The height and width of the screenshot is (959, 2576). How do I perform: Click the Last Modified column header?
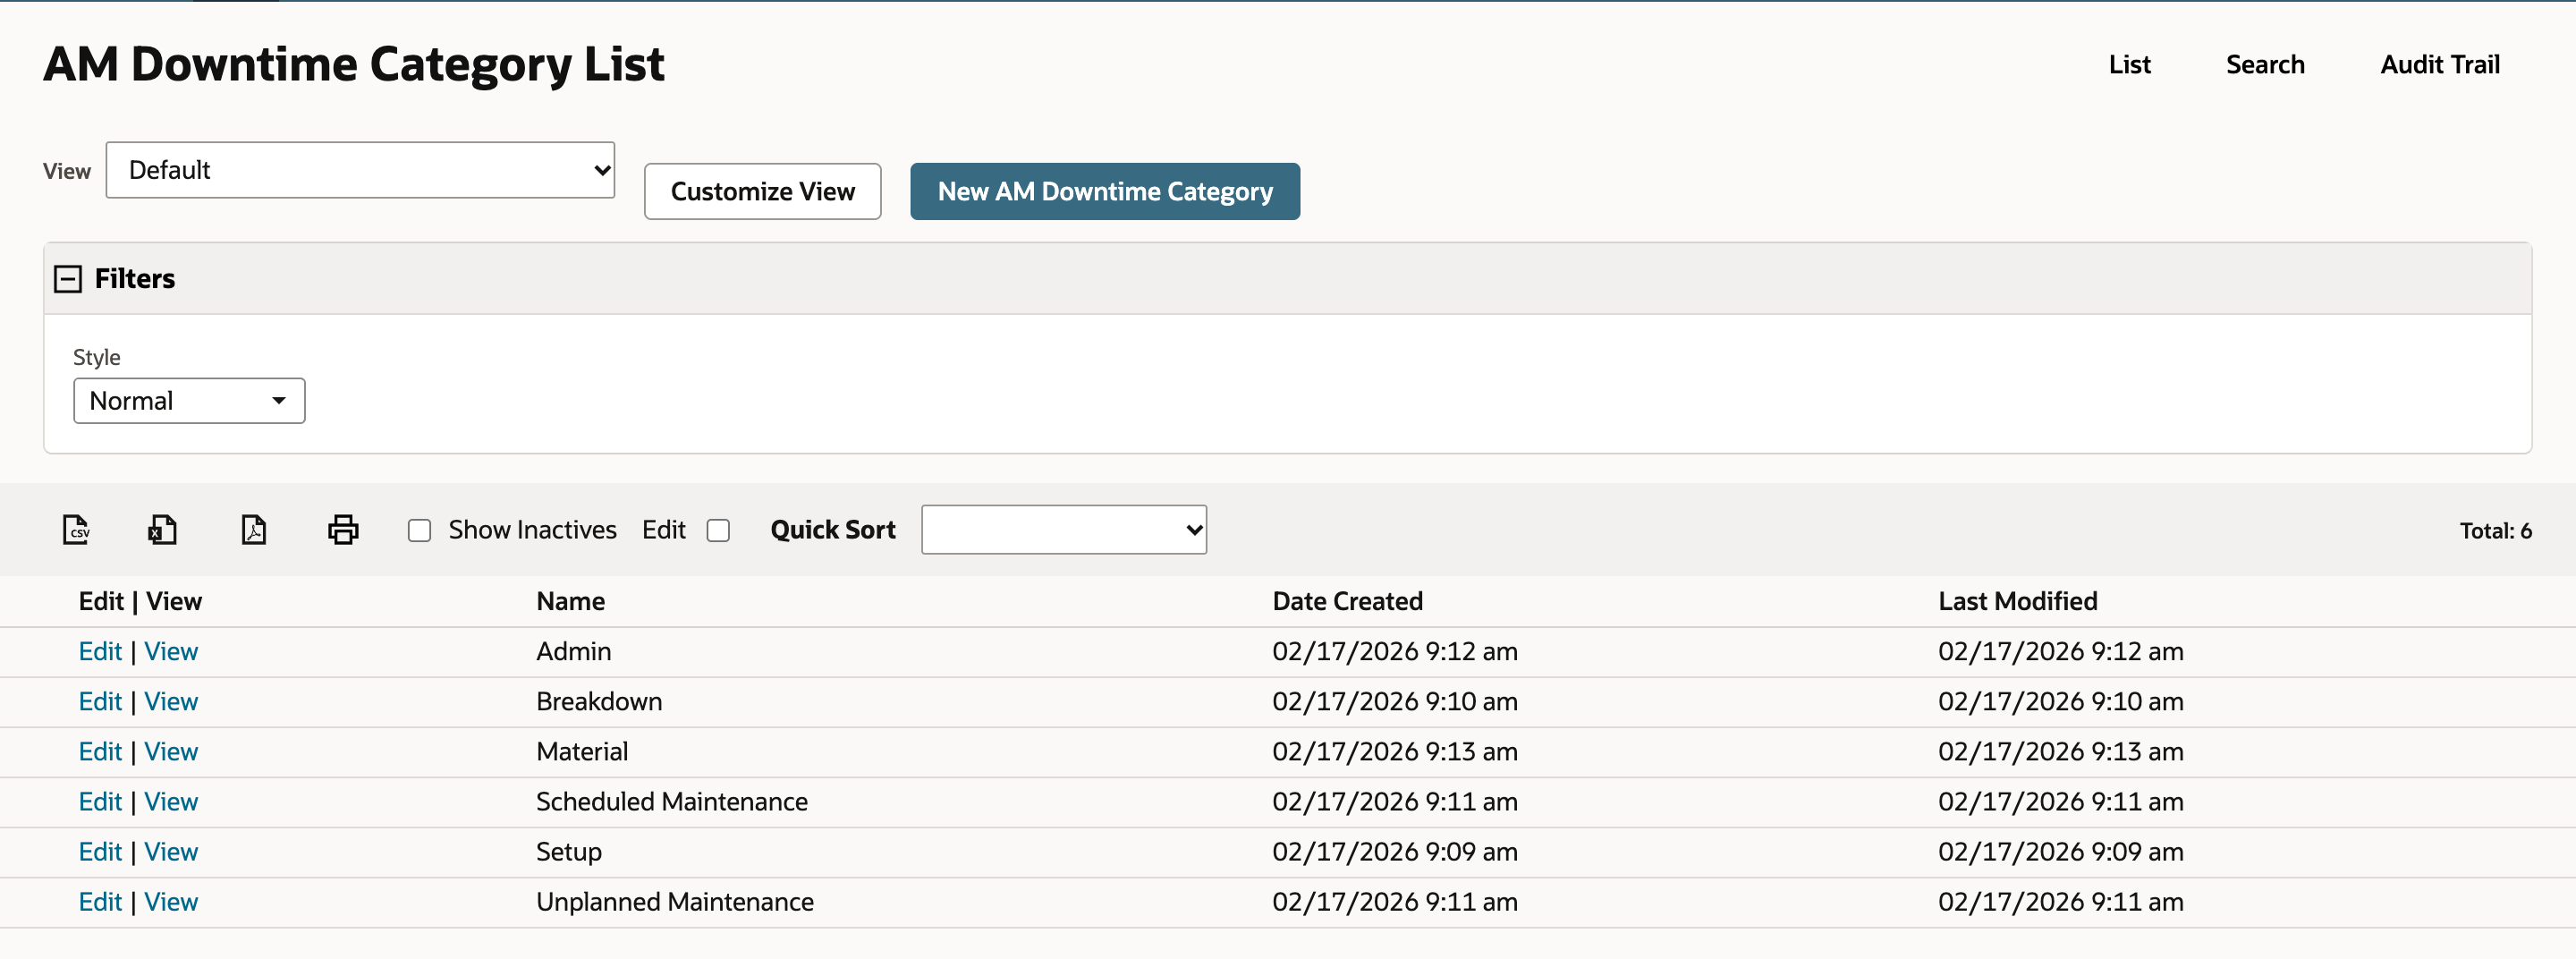coord(2017,602)
